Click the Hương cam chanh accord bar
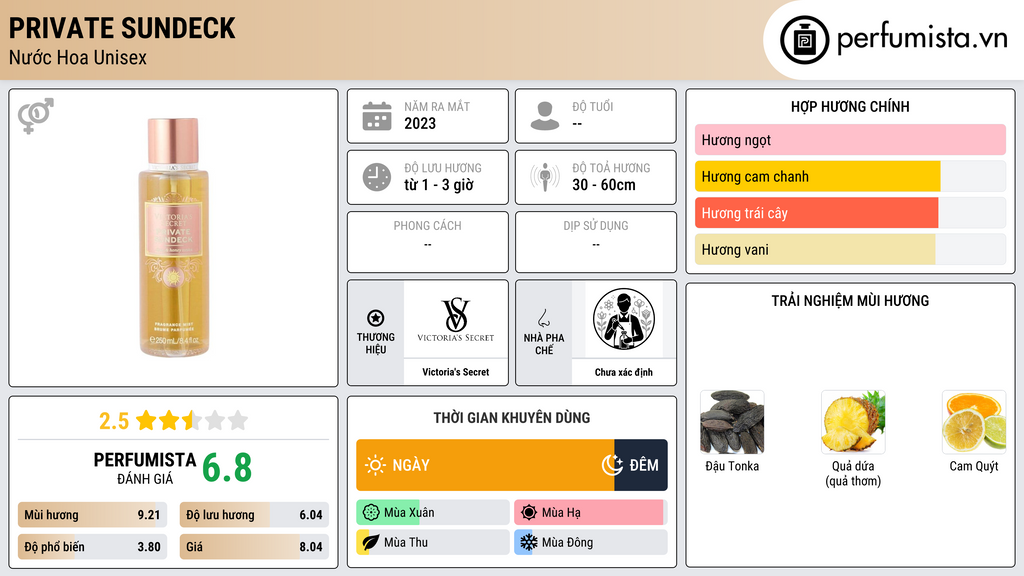Screen dimensions: 1024x576 point(850,176)
